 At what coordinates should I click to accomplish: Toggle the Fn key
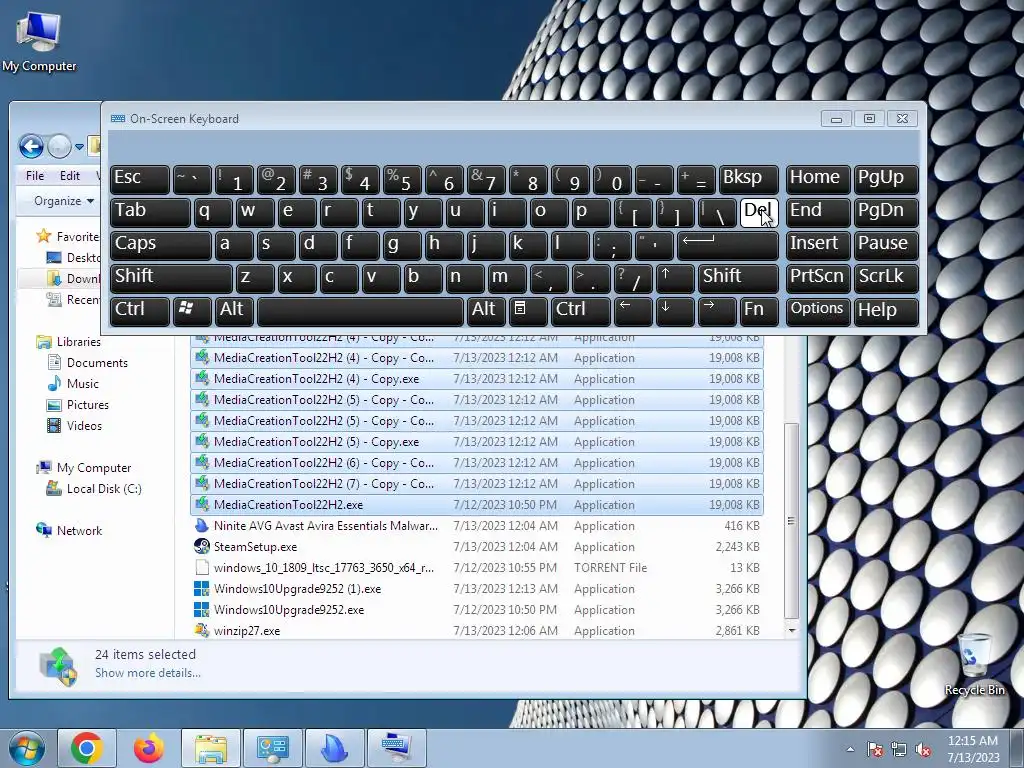759,311
